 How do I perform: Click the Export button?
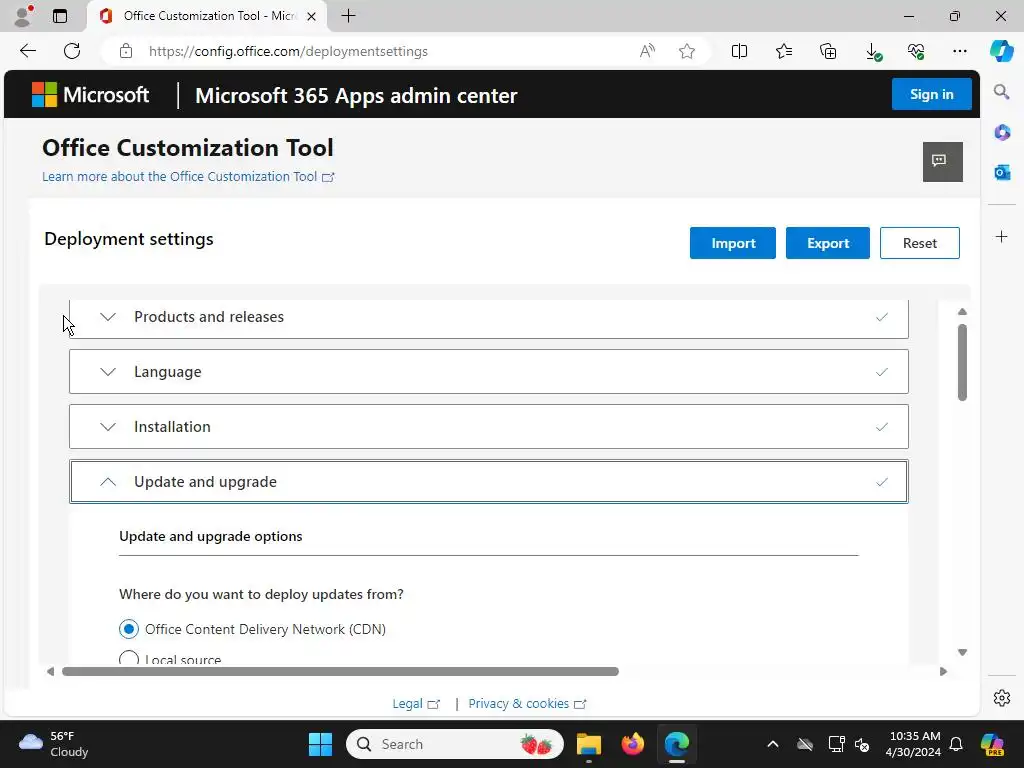point(827,243)
